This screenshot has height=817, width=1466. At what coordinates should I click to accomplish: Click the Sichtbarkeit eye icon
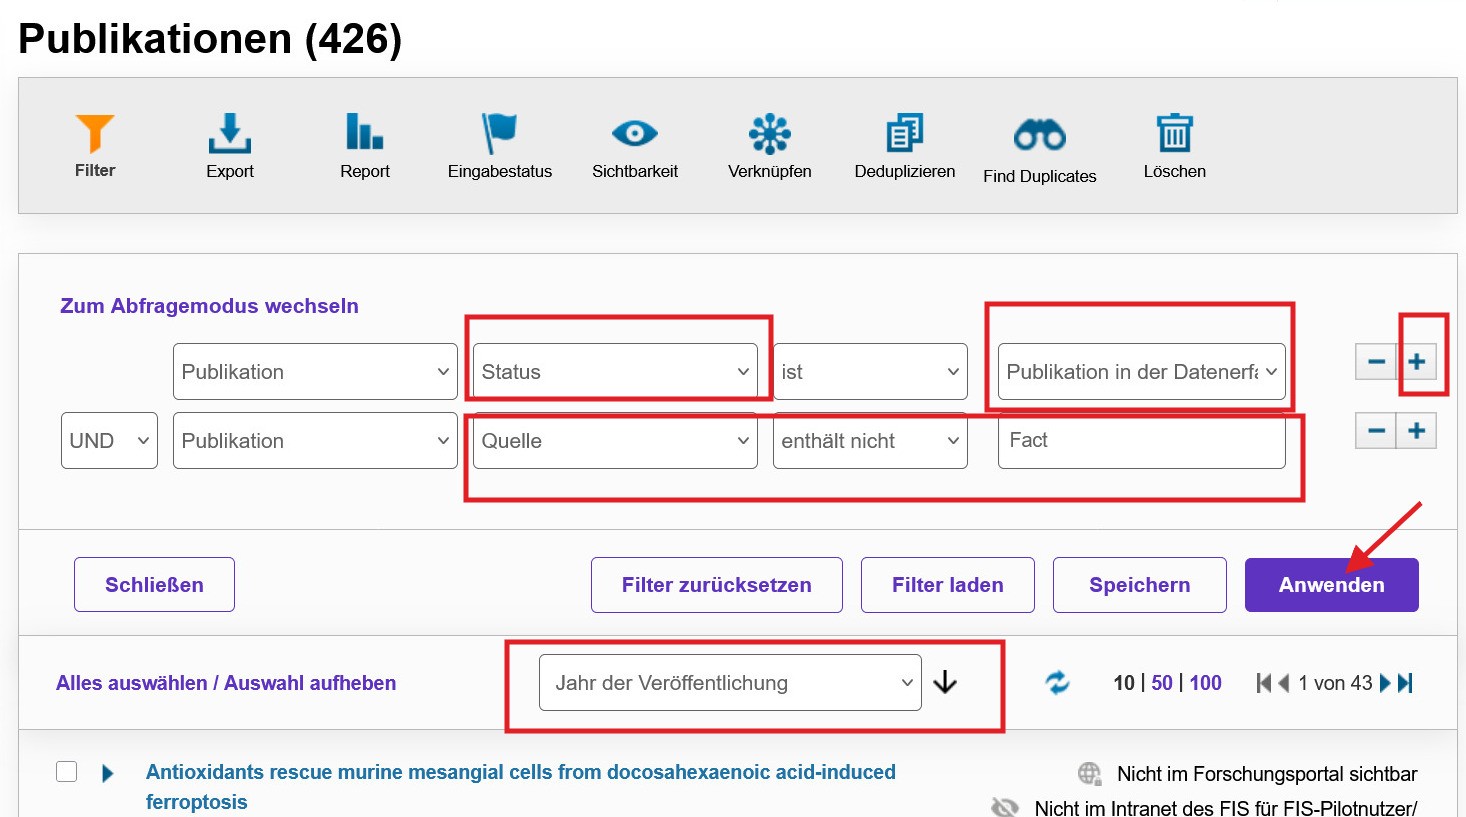click(x=635, y=133)
